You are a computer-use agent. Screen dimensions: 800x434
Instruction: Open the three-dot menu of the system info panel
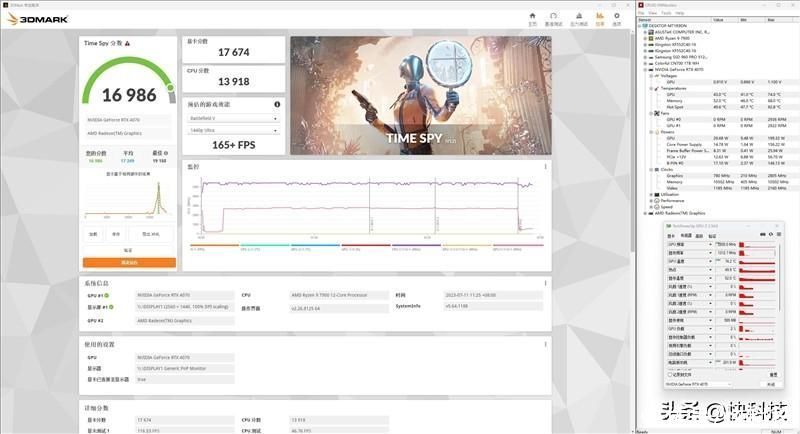(545, 283)
